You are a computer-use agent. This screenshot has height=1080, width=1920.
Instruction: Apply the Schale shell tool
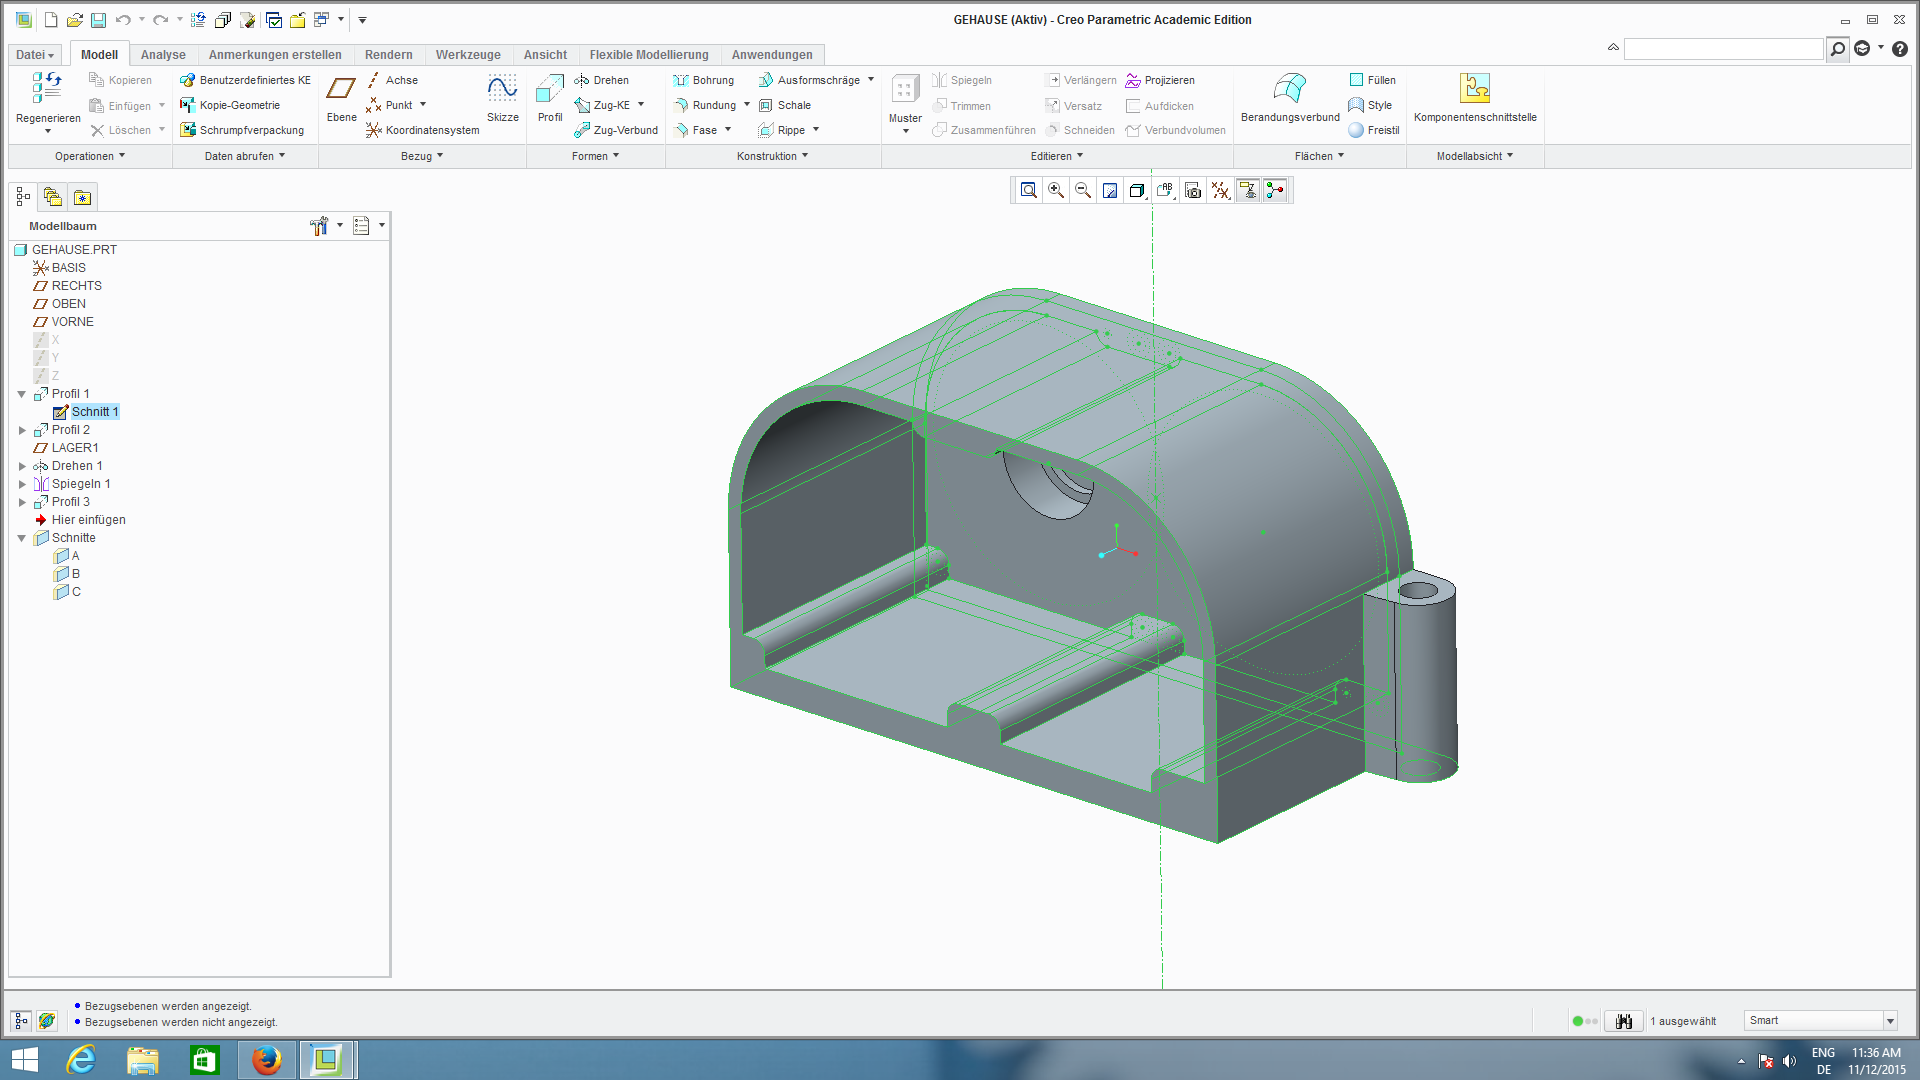click(785, 105)
